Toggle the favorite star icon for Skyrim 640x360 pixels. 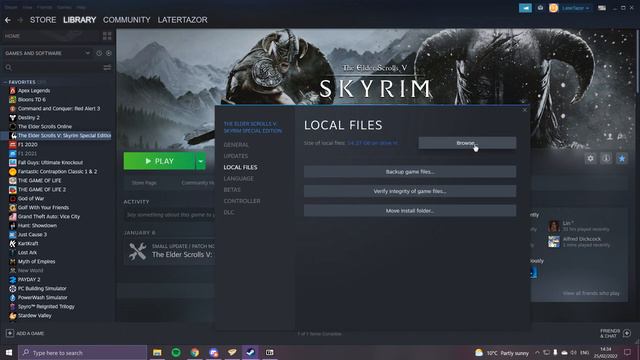pos(622,158)
